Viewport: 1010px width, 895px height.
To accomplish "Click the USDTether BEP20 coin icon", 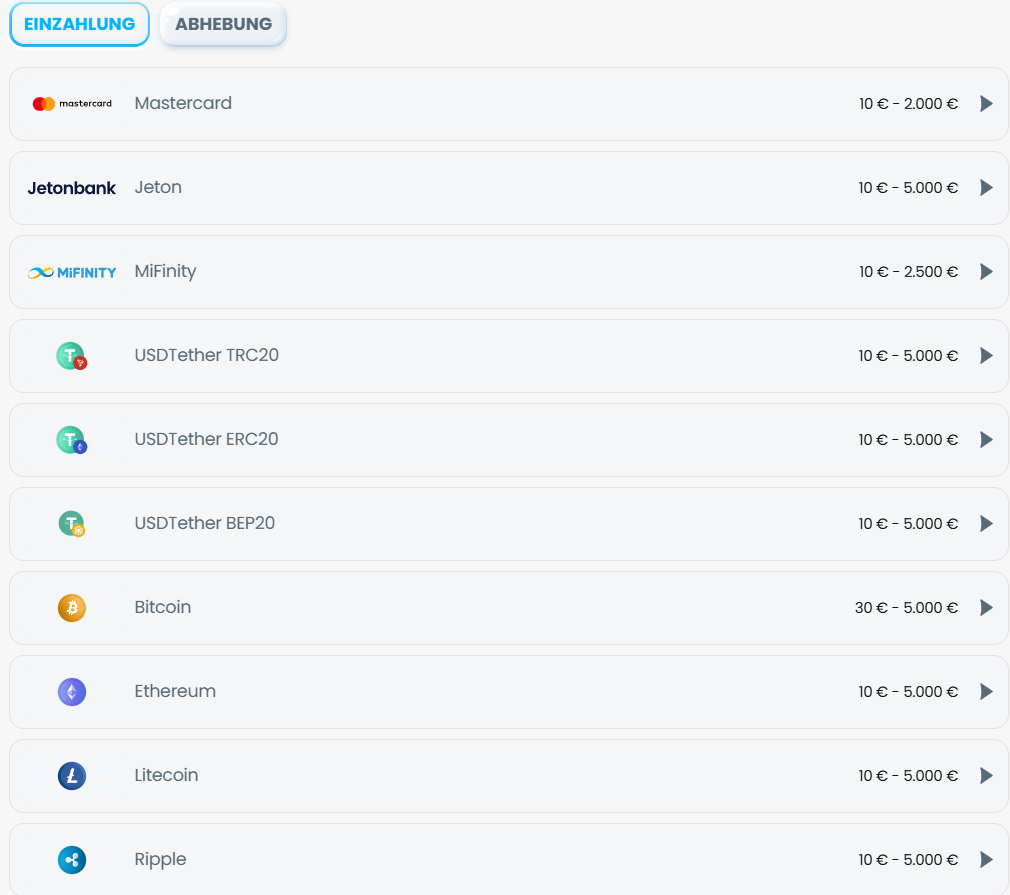I will tap(71, 524).
